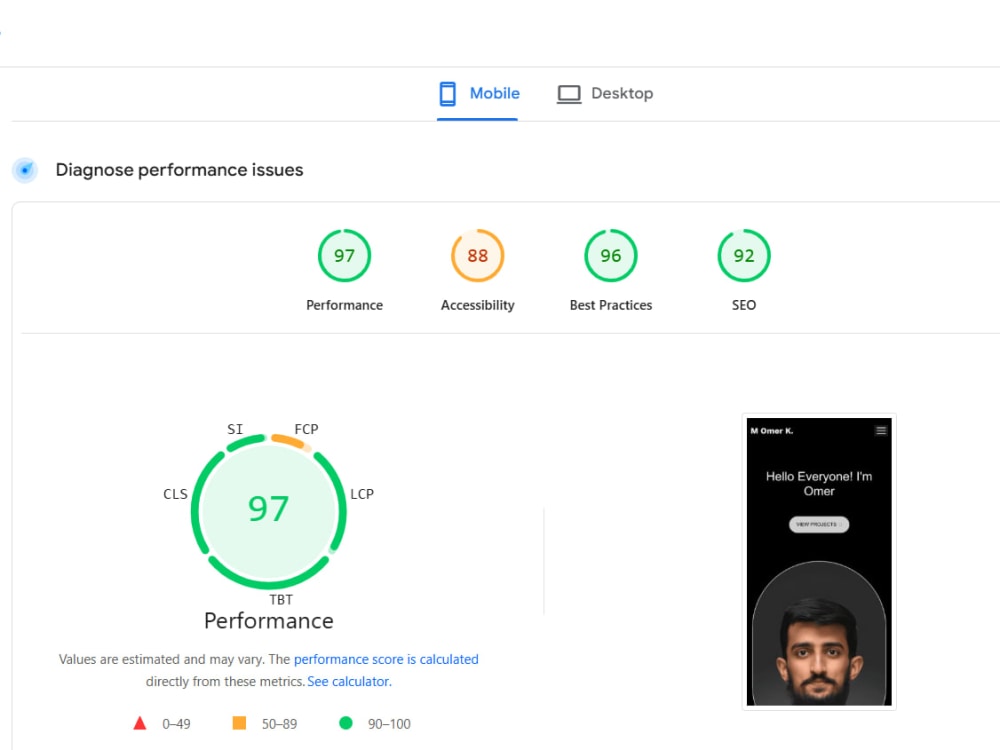
Task: Click the red triangle 0–49 legend icon
Action: 140,723
